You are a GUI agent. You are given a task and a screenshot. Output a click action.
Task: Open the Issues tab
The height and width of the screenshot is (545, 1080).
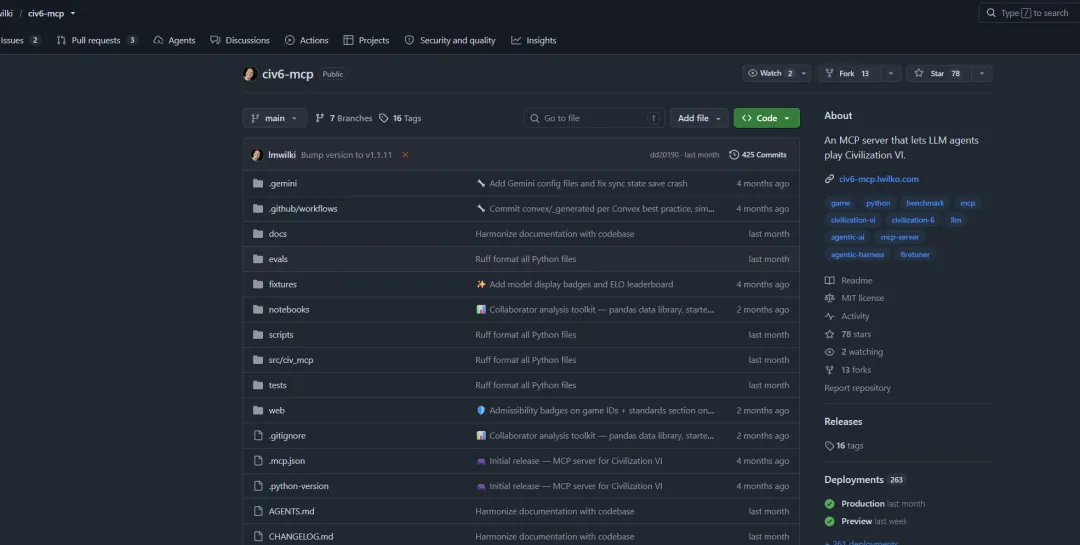point(21,41)
